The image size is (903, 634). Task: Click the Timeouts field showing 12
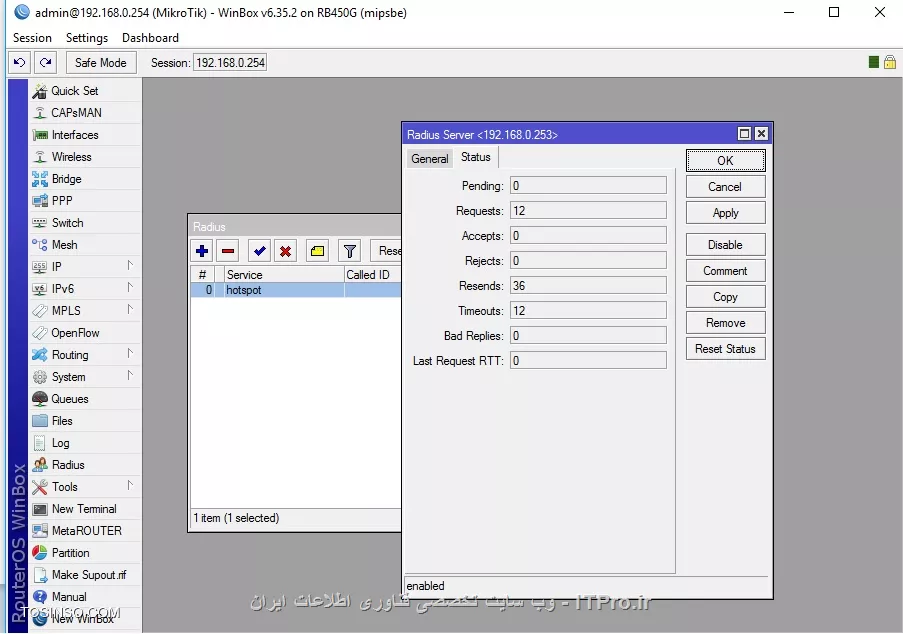coord(588,310)
